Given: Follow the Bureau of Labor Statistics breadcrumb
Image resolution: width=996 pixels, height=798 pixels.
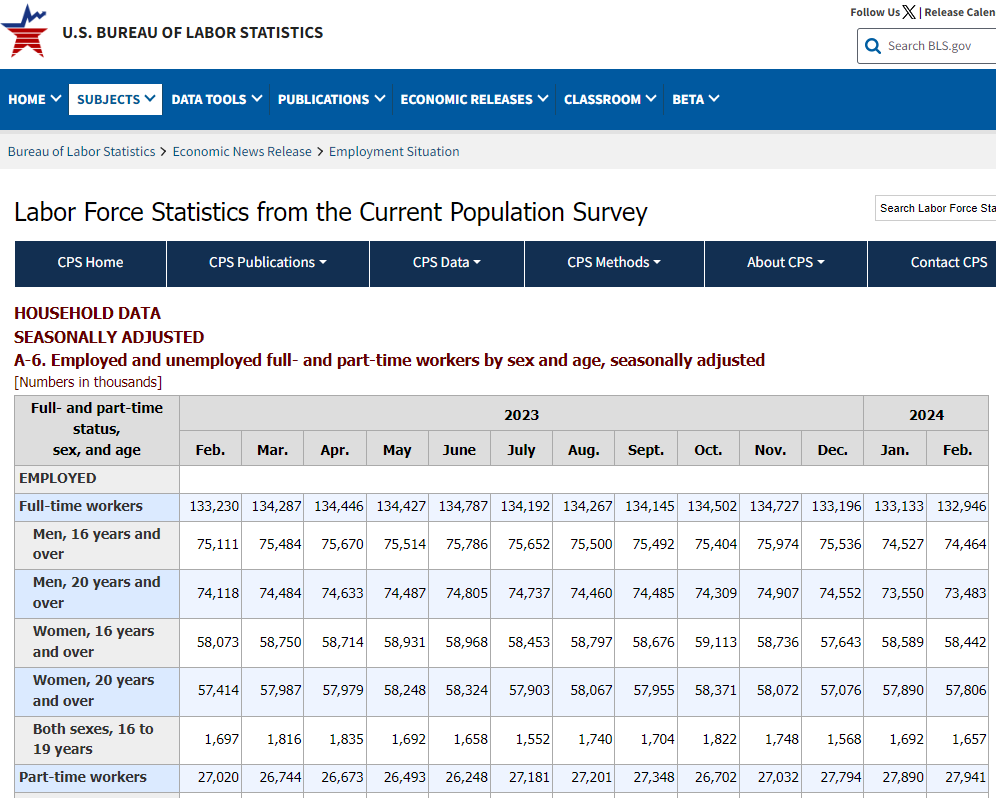Looking at the screenshot, I should (x=82, y=152).
